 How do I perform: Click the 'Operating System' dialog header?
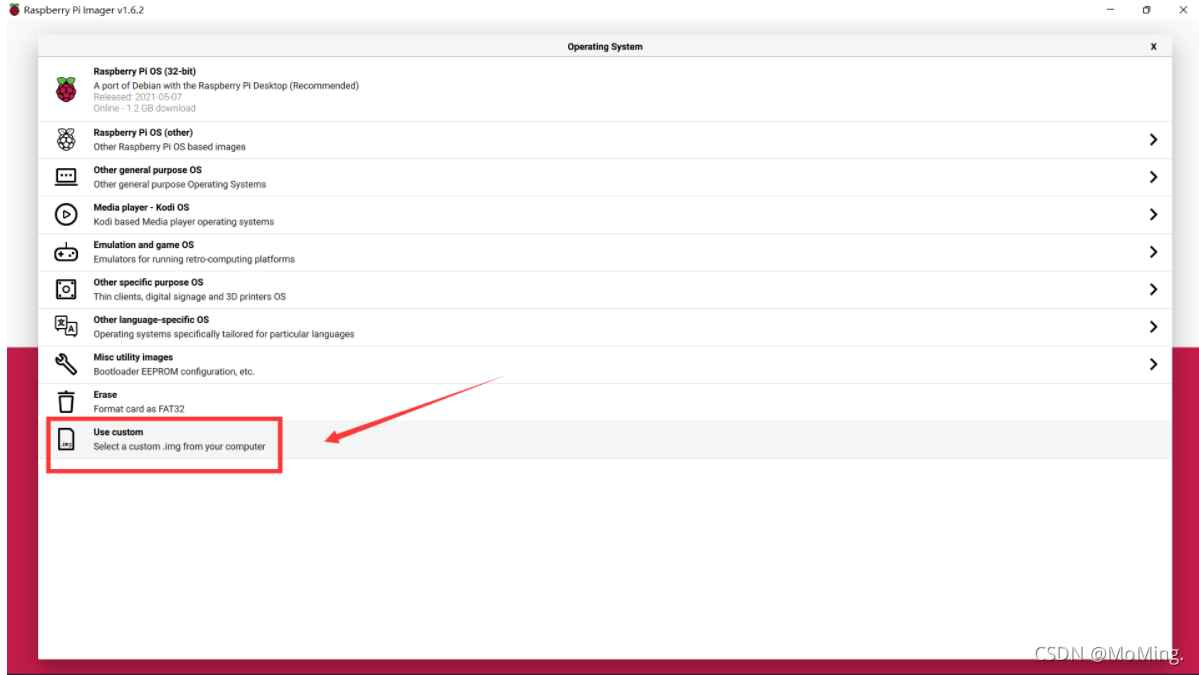(605, 47)
